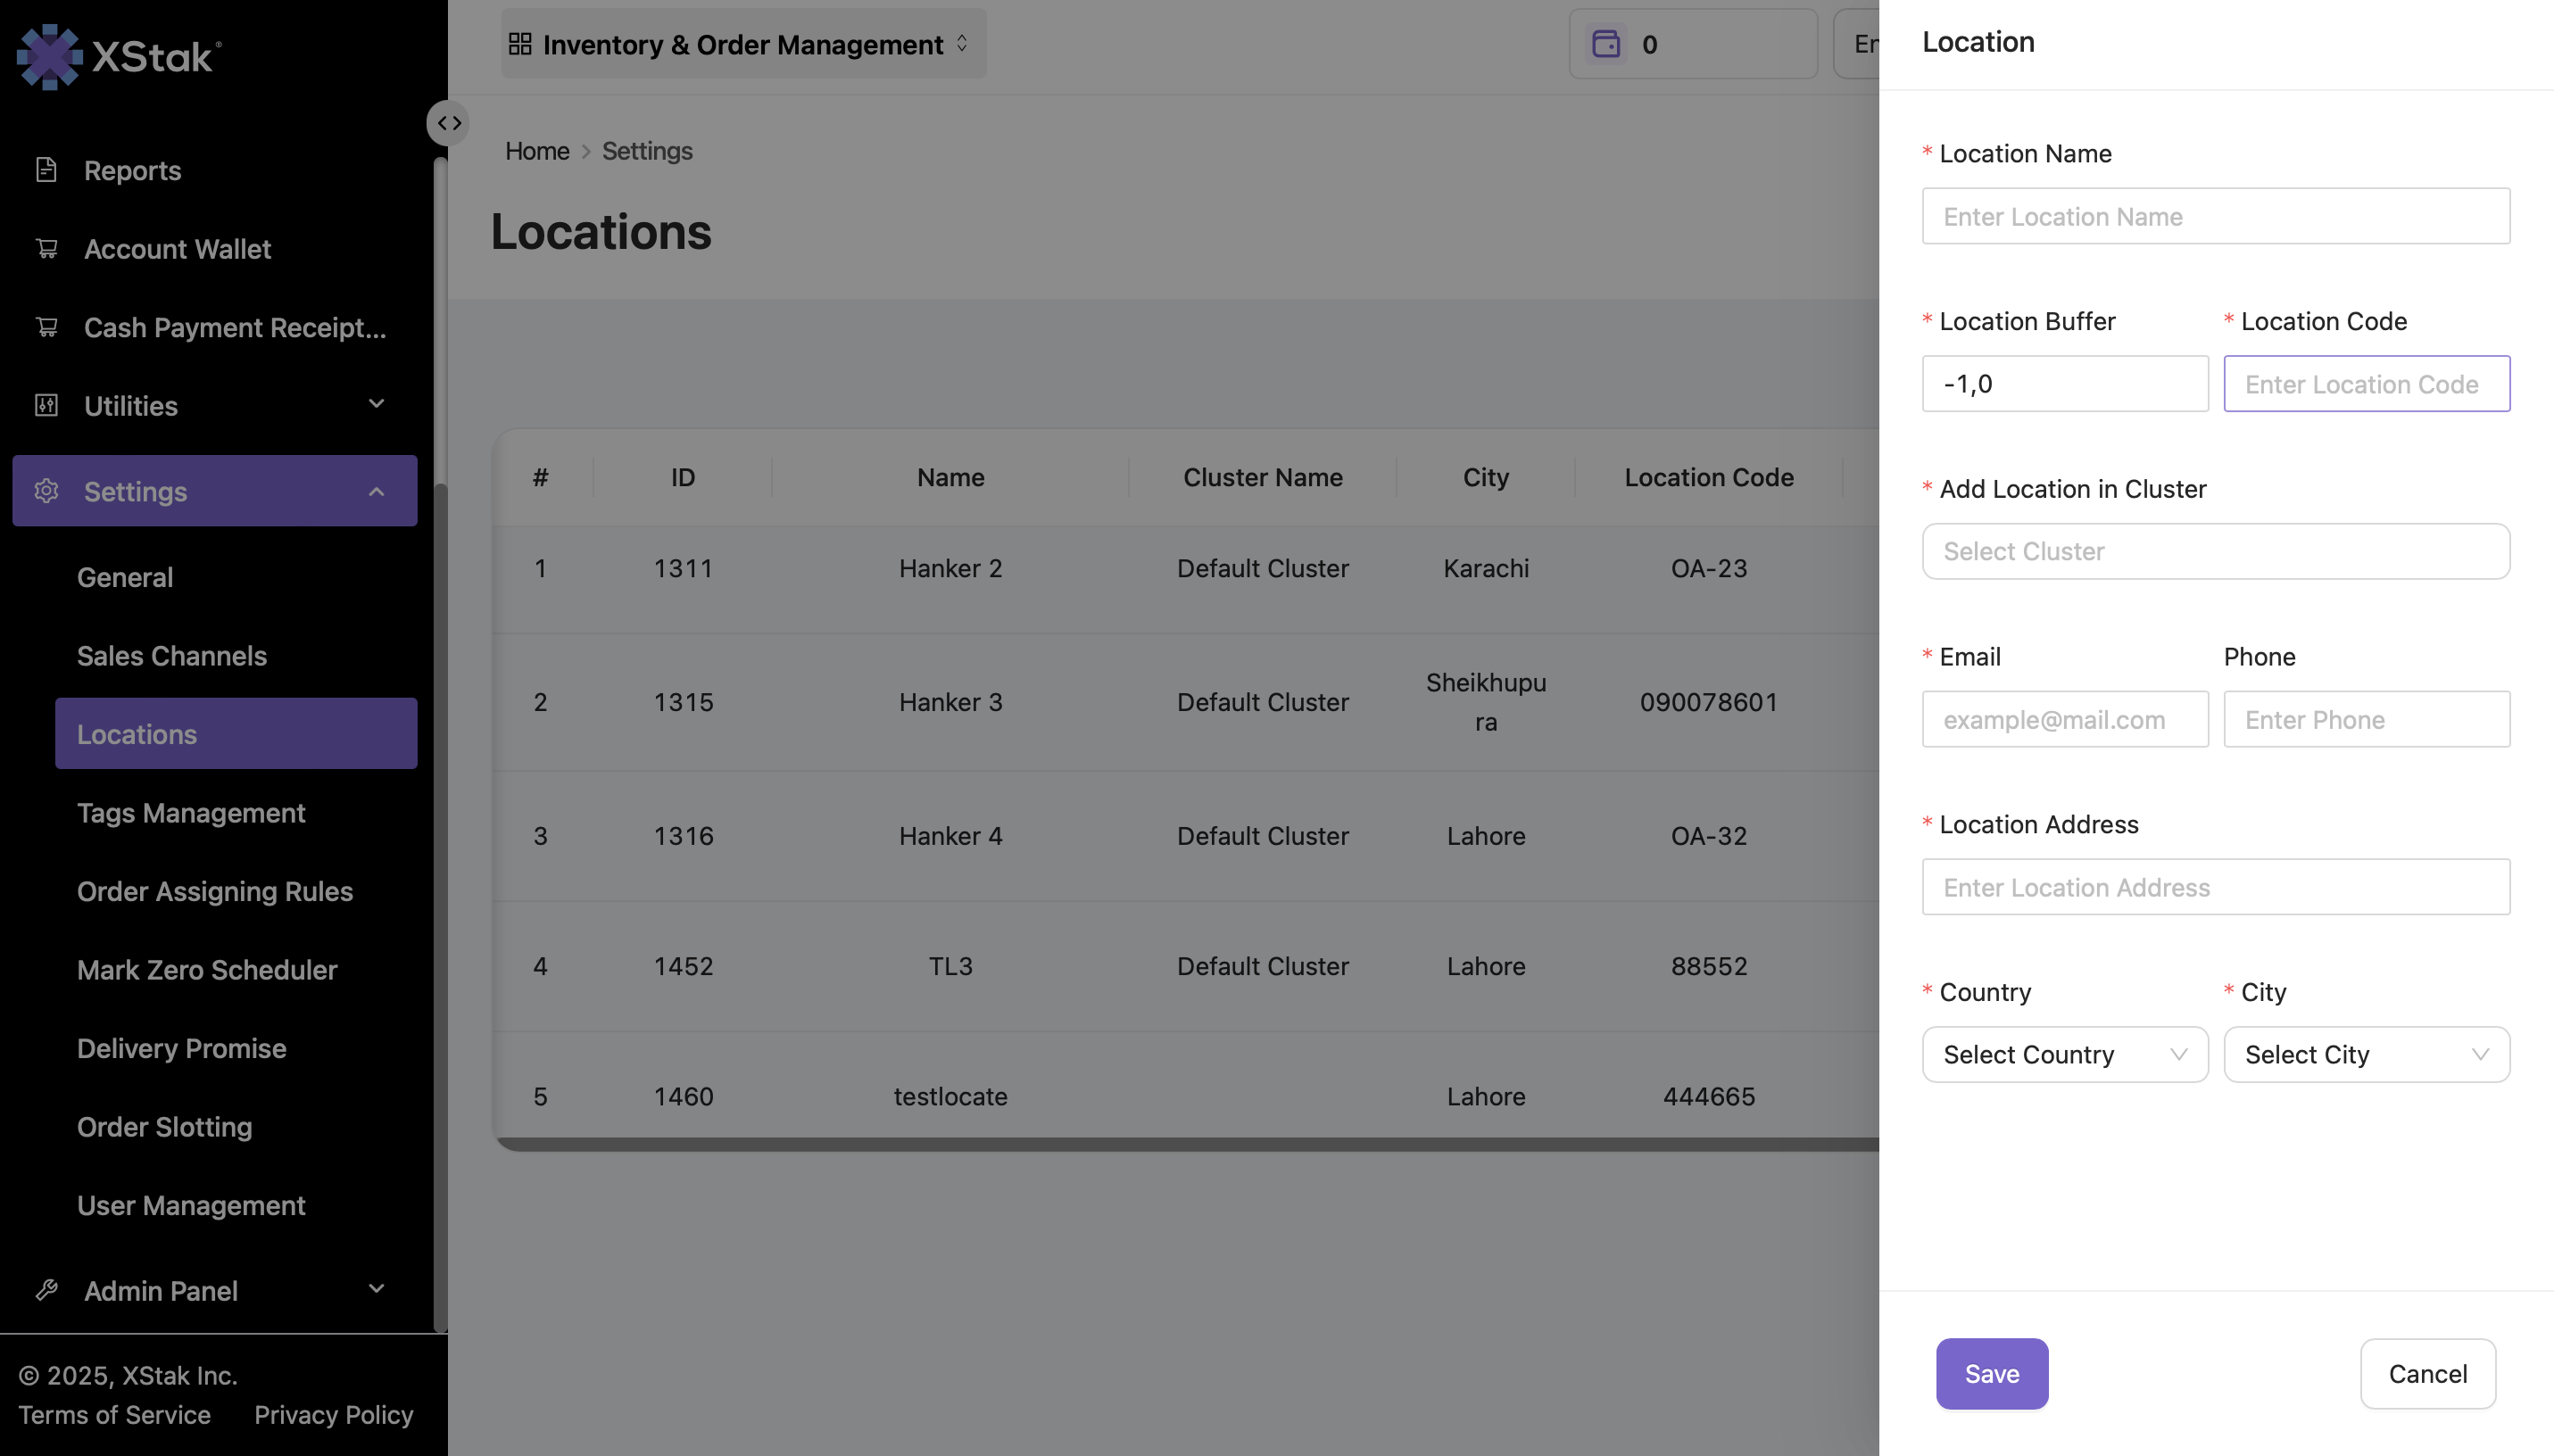This screenshot has width=2554, height=1456.
Task: Click the sidebar collapse arrows icon
Action: [x=449, y=123]
